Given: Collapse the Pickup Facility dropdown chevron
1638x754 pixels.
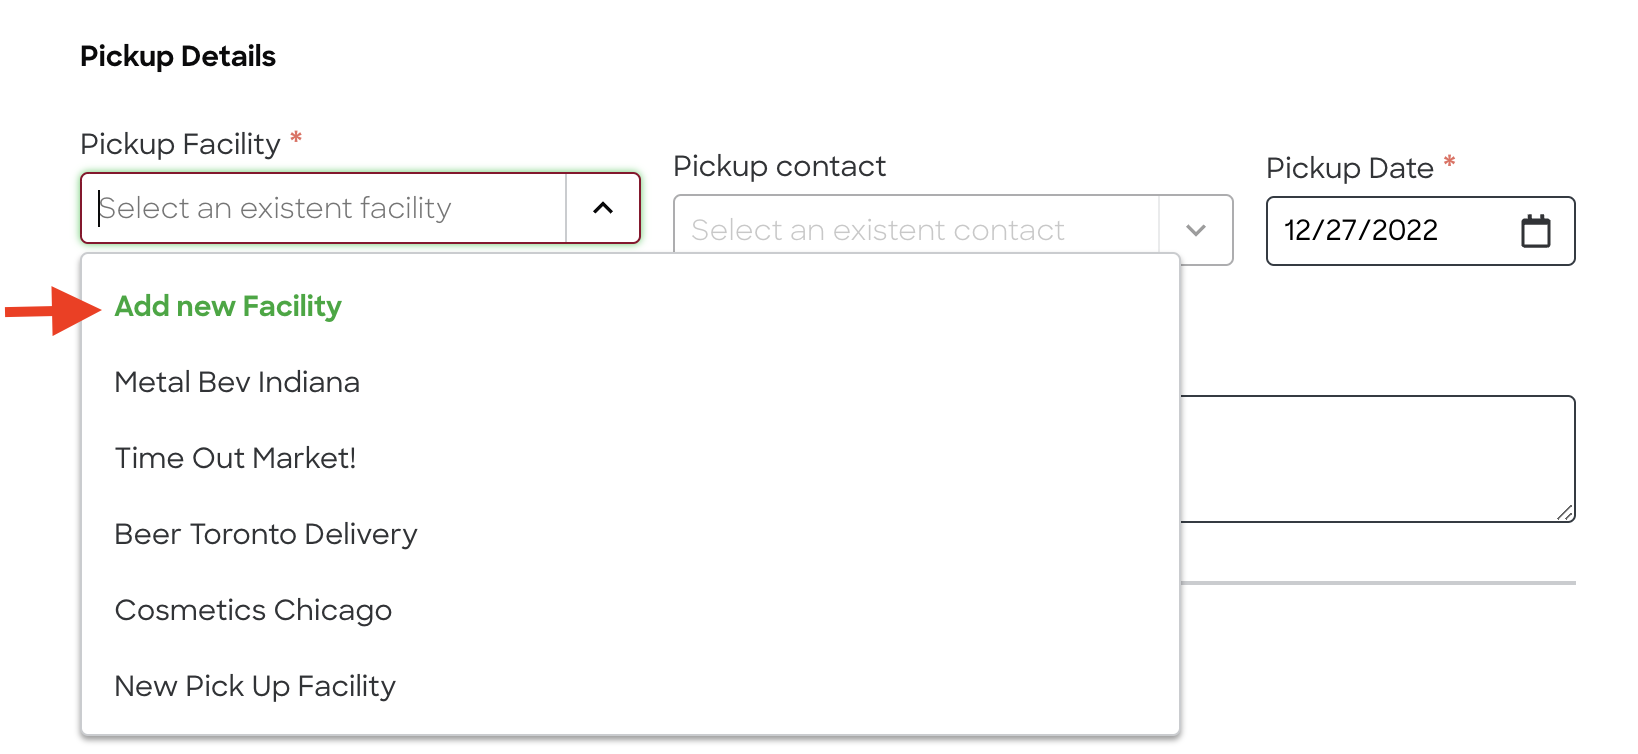Looking at the screenshot, I should (x=603, y=208).
